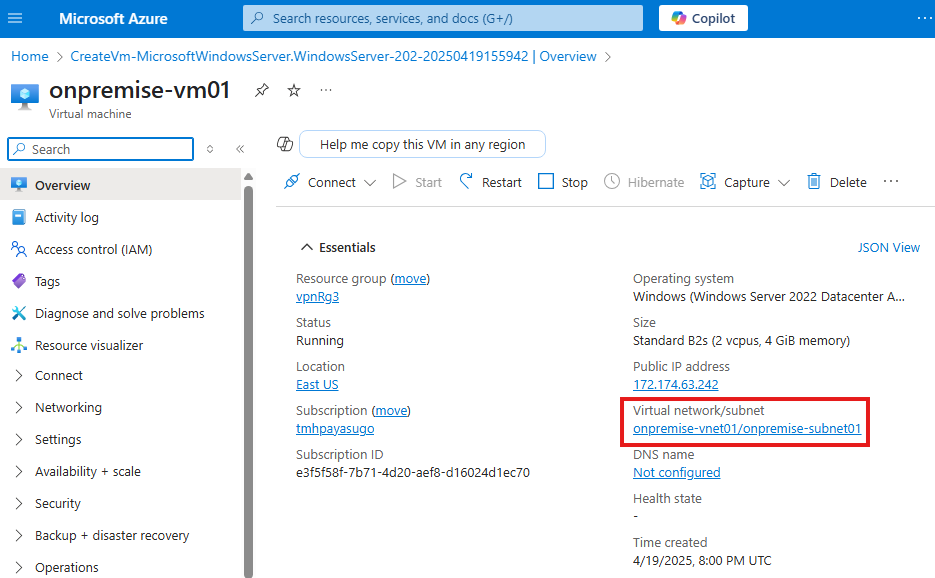
Task: Open JSON View link
Action: pos(888,248)
